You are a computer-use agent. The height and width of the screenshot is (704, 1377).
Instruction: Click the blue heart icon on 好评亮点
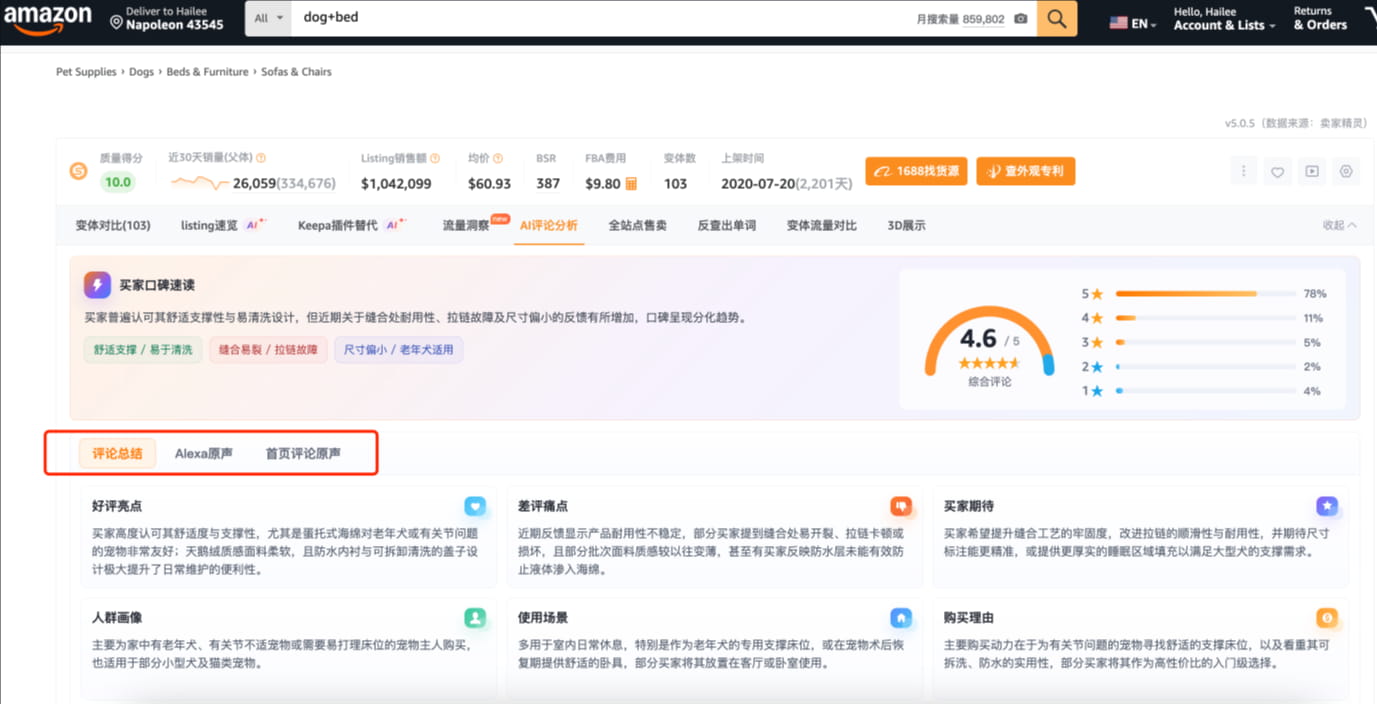coord(475,506)
